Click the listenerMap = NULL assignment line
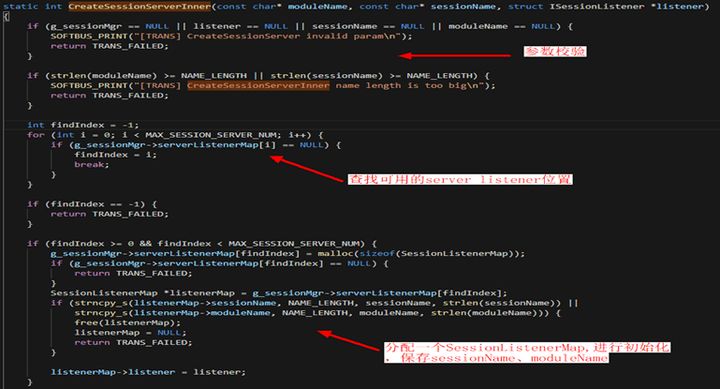720x389 pixels. (130, 333)
